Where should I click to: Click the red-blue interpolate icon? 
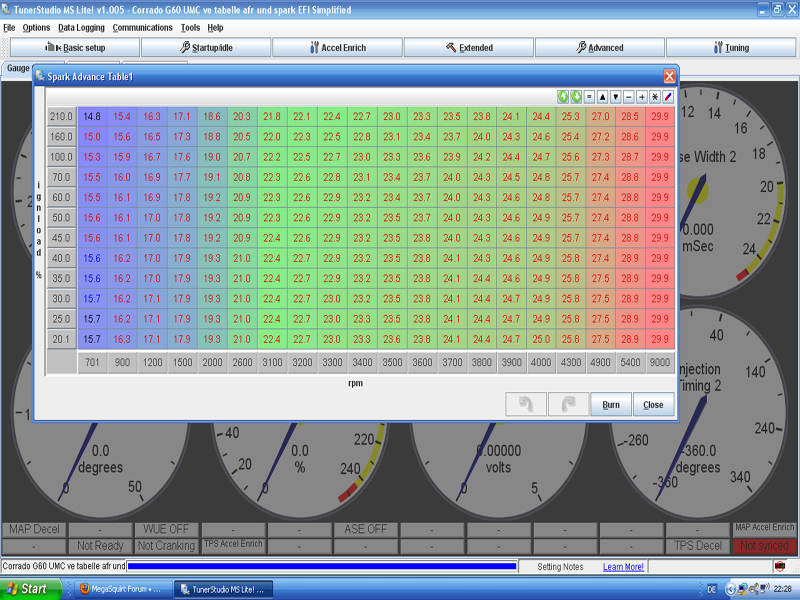pos(668,97)
